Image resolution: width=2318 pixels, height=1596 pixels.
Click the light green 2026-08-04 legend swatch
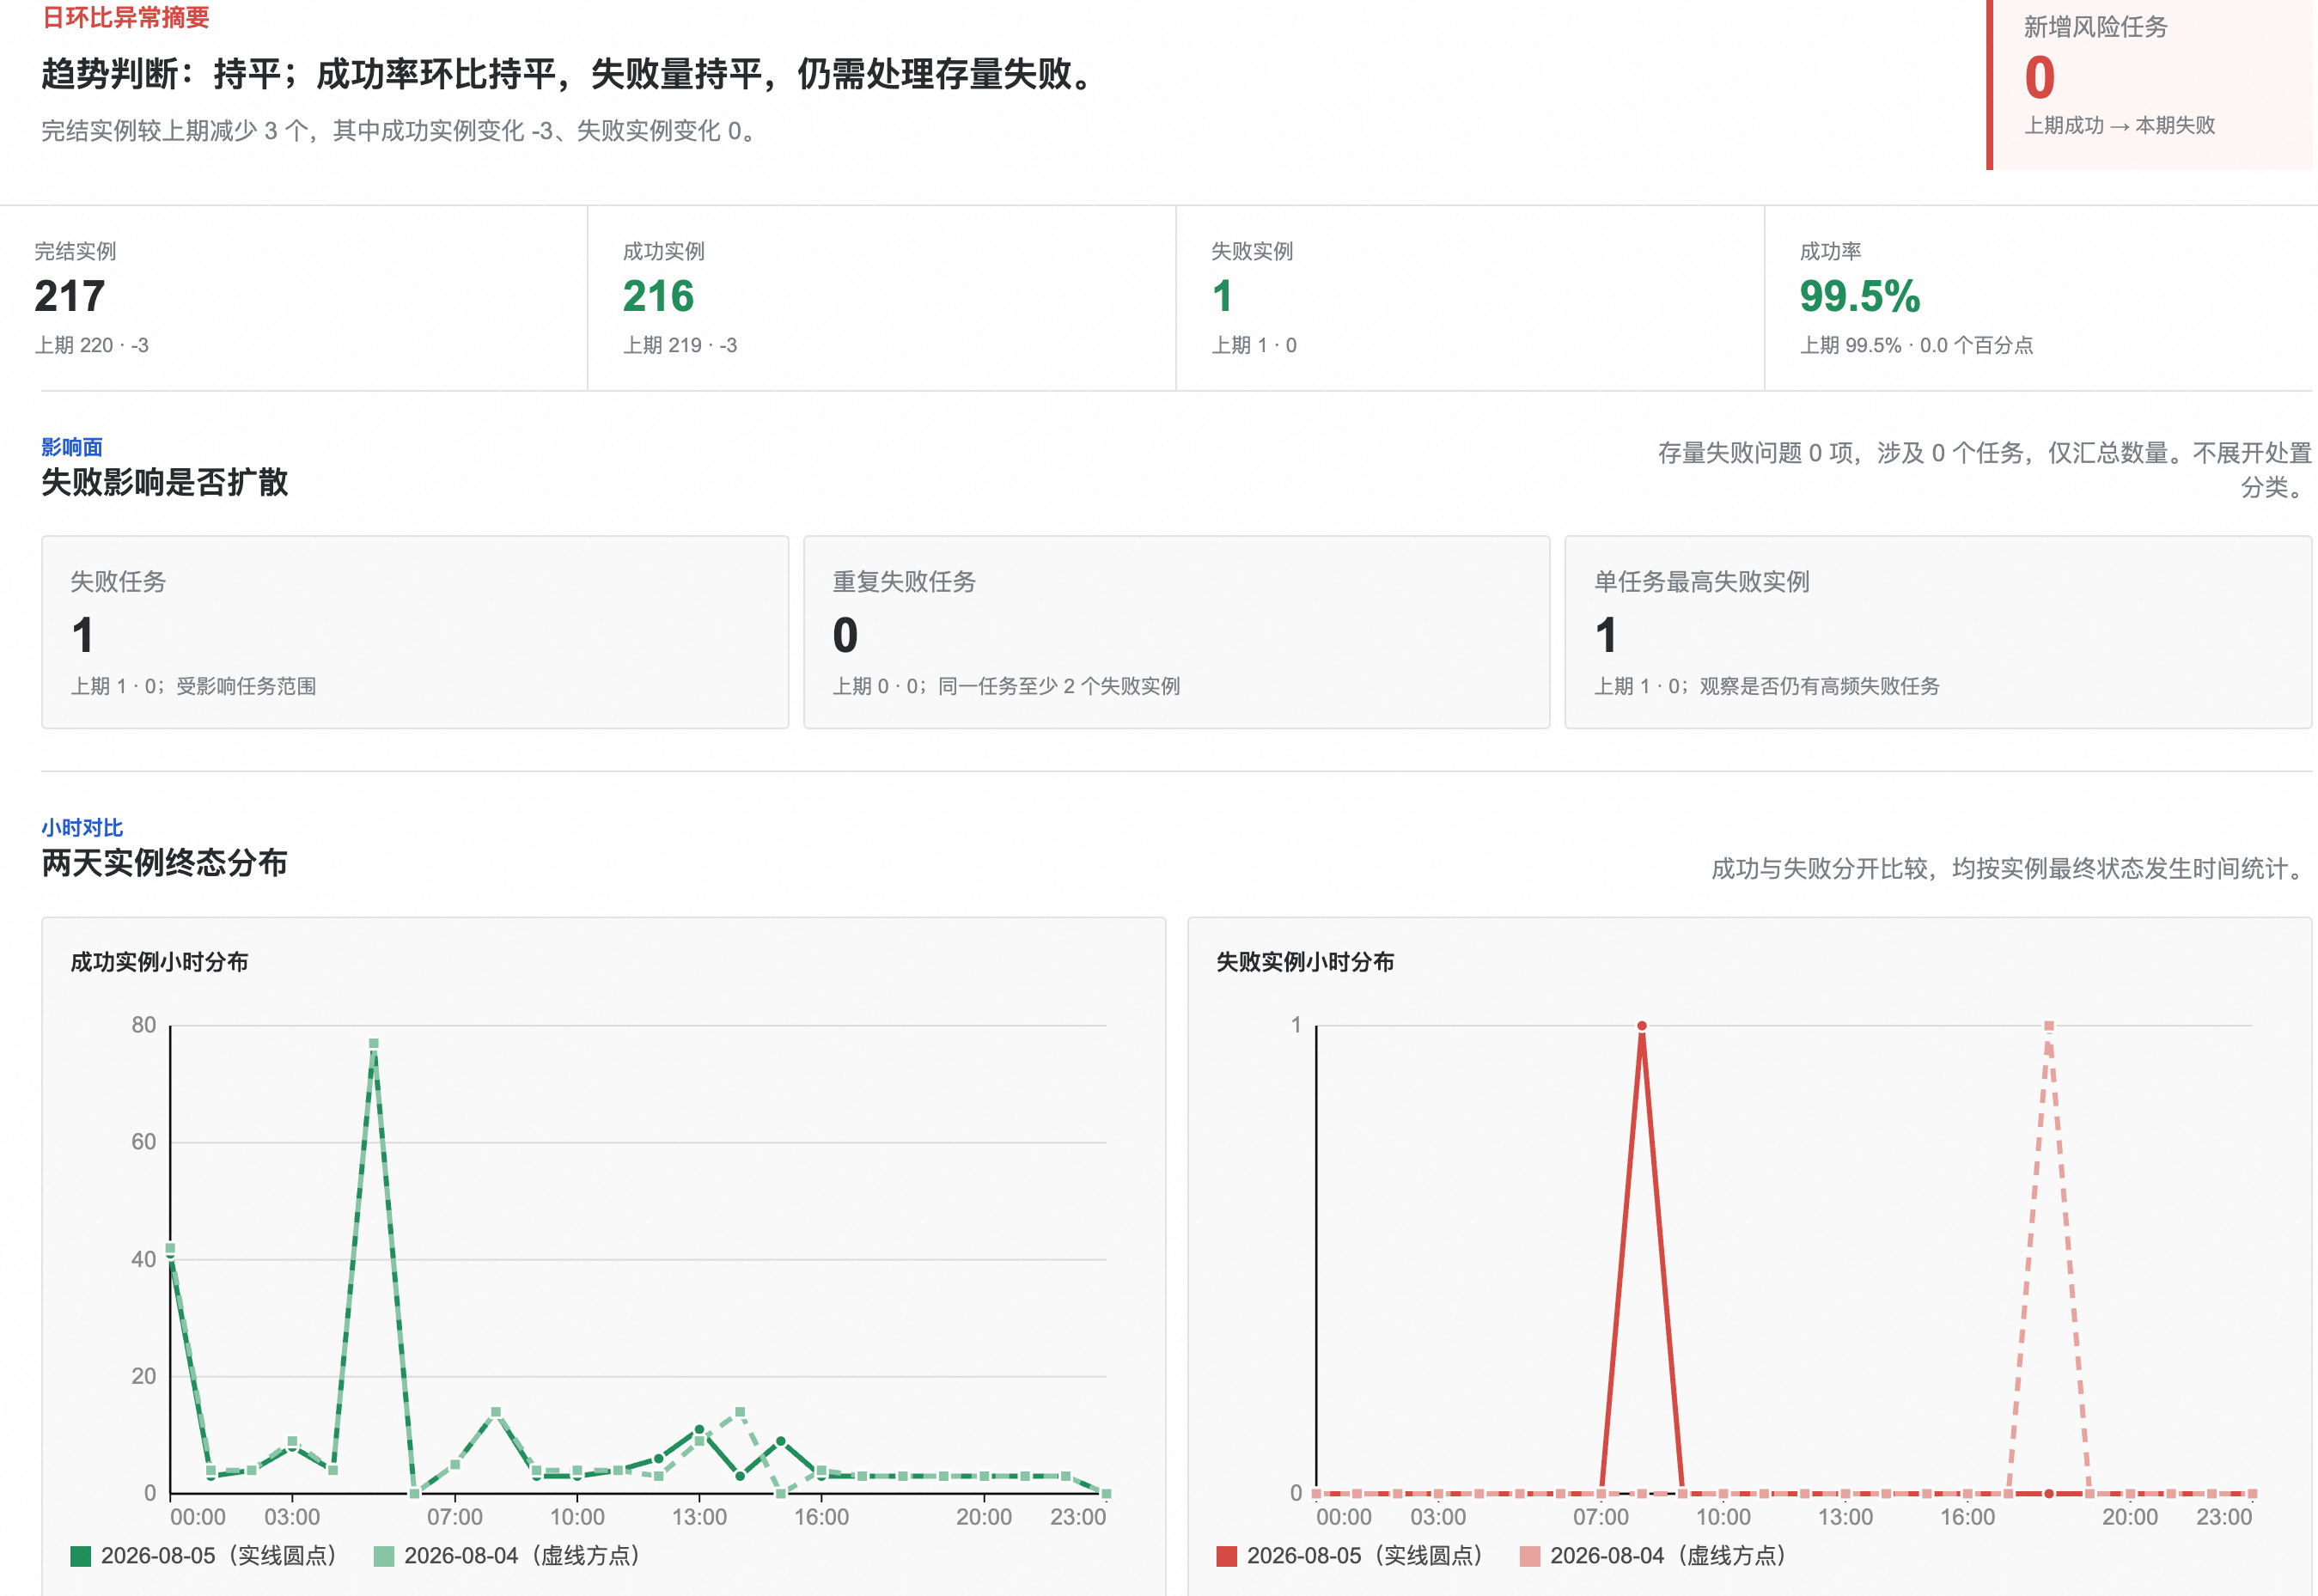click(x=384, y=1556)
